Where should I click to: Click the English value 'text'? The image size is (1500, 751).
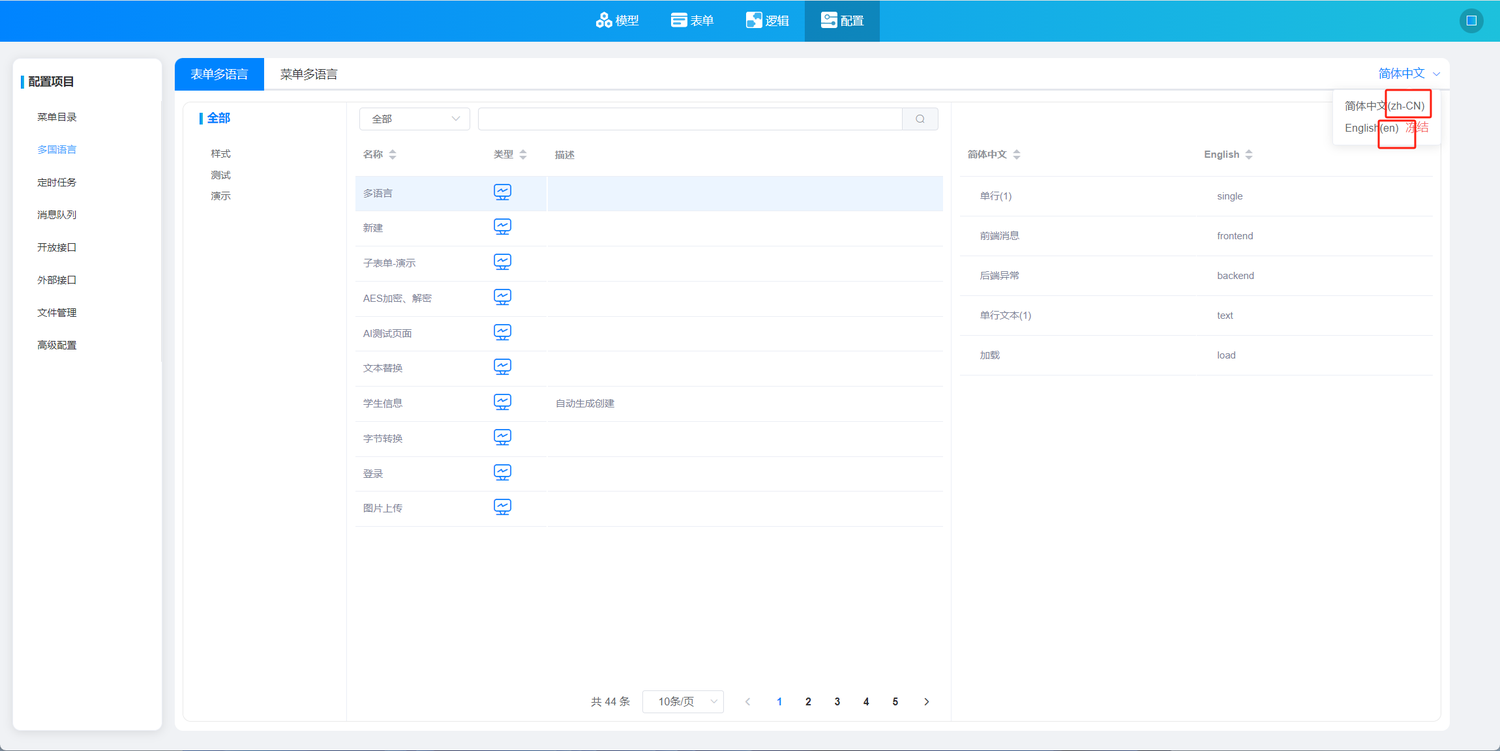(x=1225, y=316)
